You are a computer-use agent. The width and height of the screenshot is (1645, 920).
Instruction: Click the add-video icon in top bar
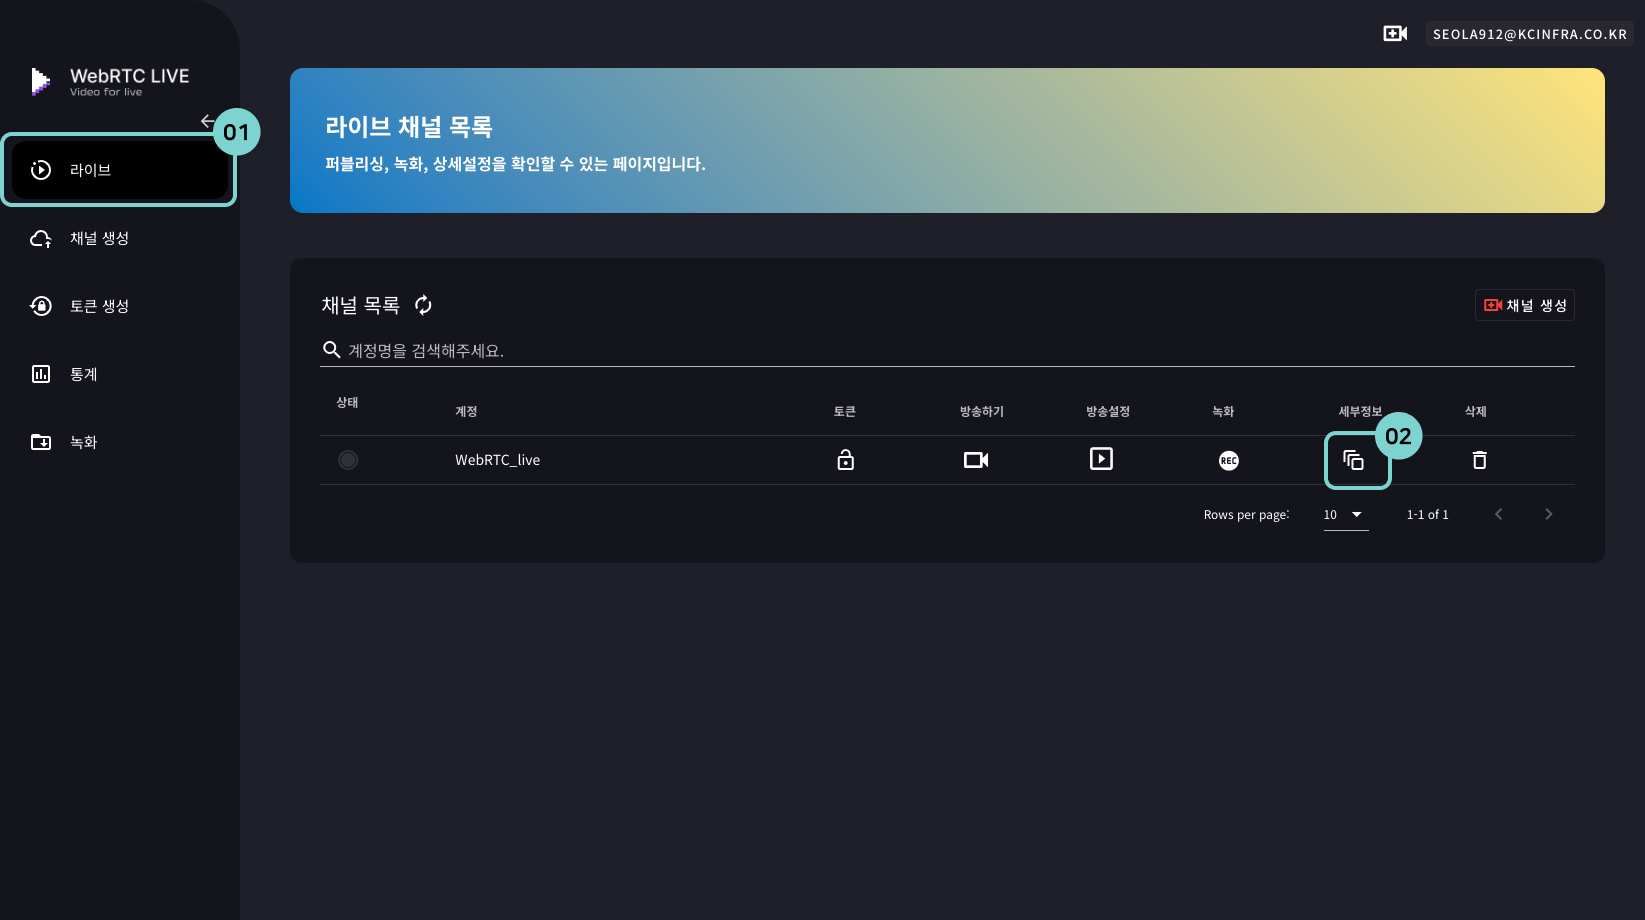tap(1395, 34)
